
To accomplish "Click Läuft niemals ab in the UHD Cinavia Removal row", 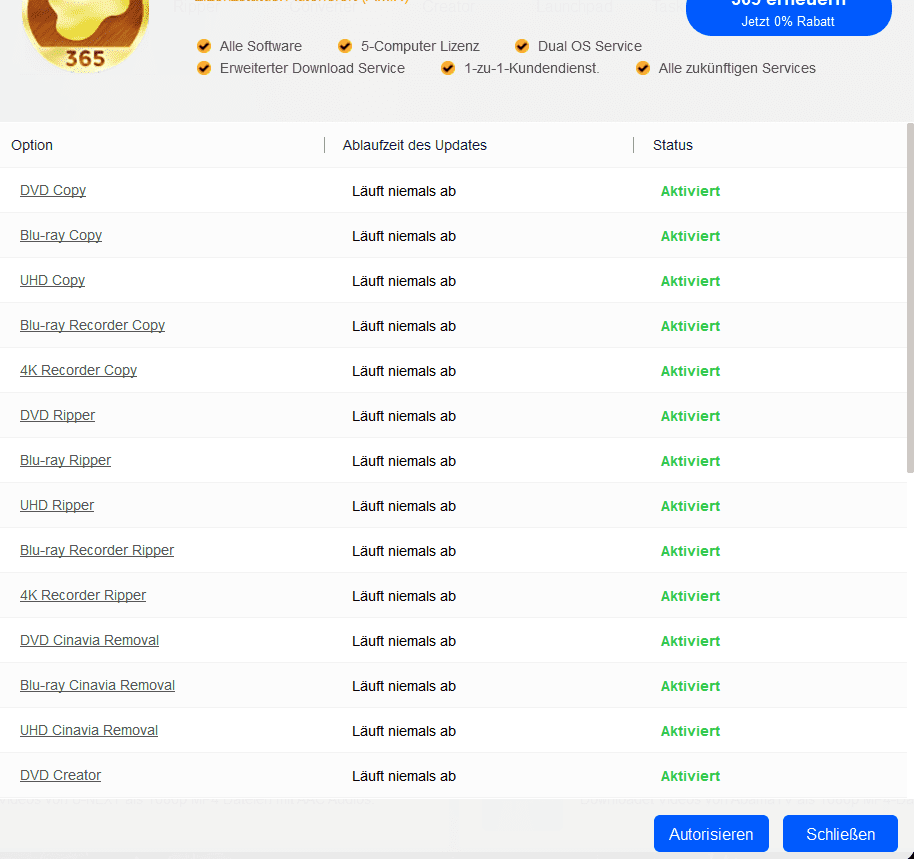I will (x=404, y=731).
